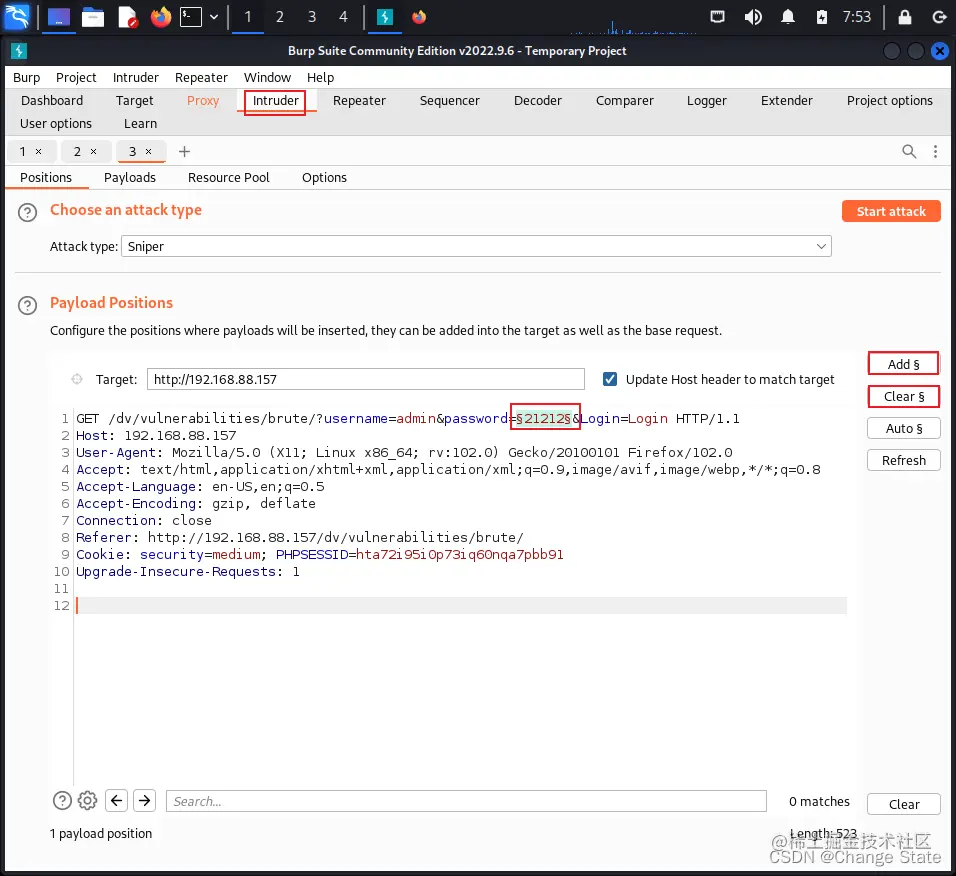956x876 pixels.
Task: Switch to workspace 4
Action: pyautogui.click(x=343, y=17)
